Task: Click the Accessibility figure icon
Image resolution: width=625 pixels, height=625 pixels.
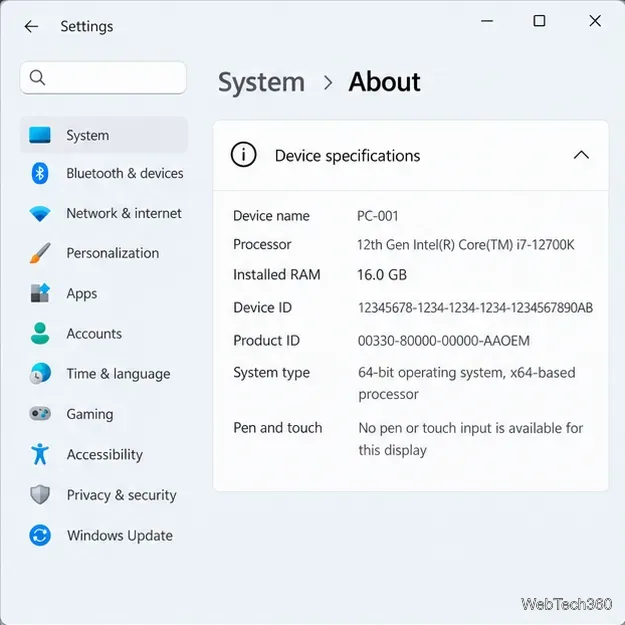Action: tap(40, 454)
